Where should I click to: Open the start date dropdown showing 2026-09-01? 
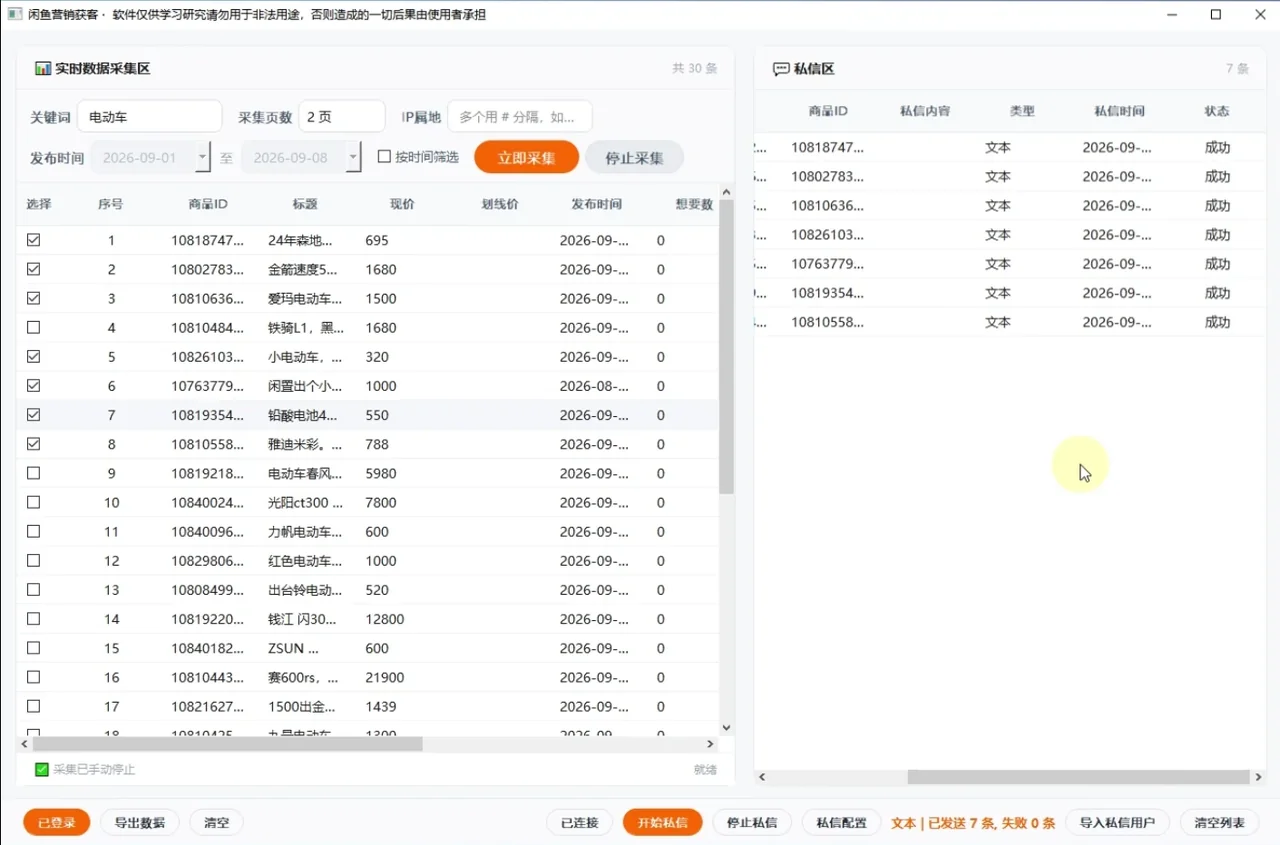pyautogui.click(x=203, y=157)
